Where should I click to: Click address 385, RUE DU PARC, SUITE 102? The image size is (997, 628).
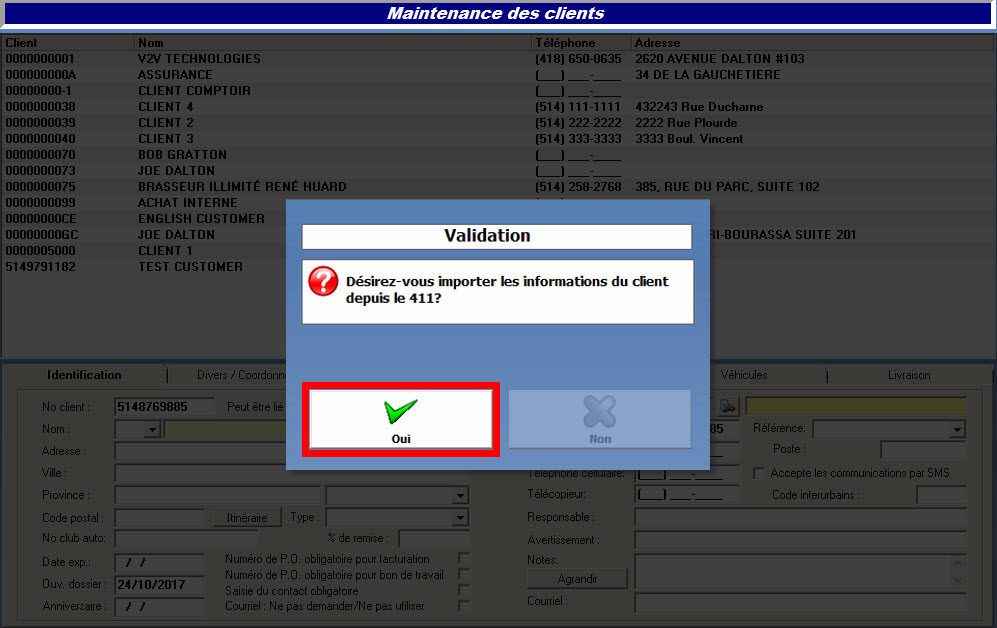pyautogui.click(x=727, y=187)
